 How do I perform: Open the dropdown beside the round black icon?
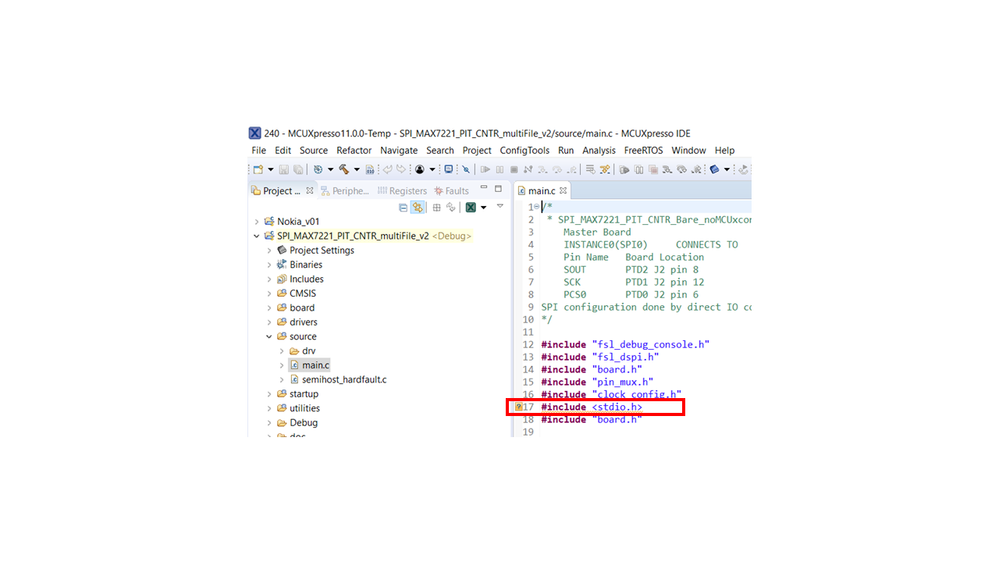[x=432, y=169]
